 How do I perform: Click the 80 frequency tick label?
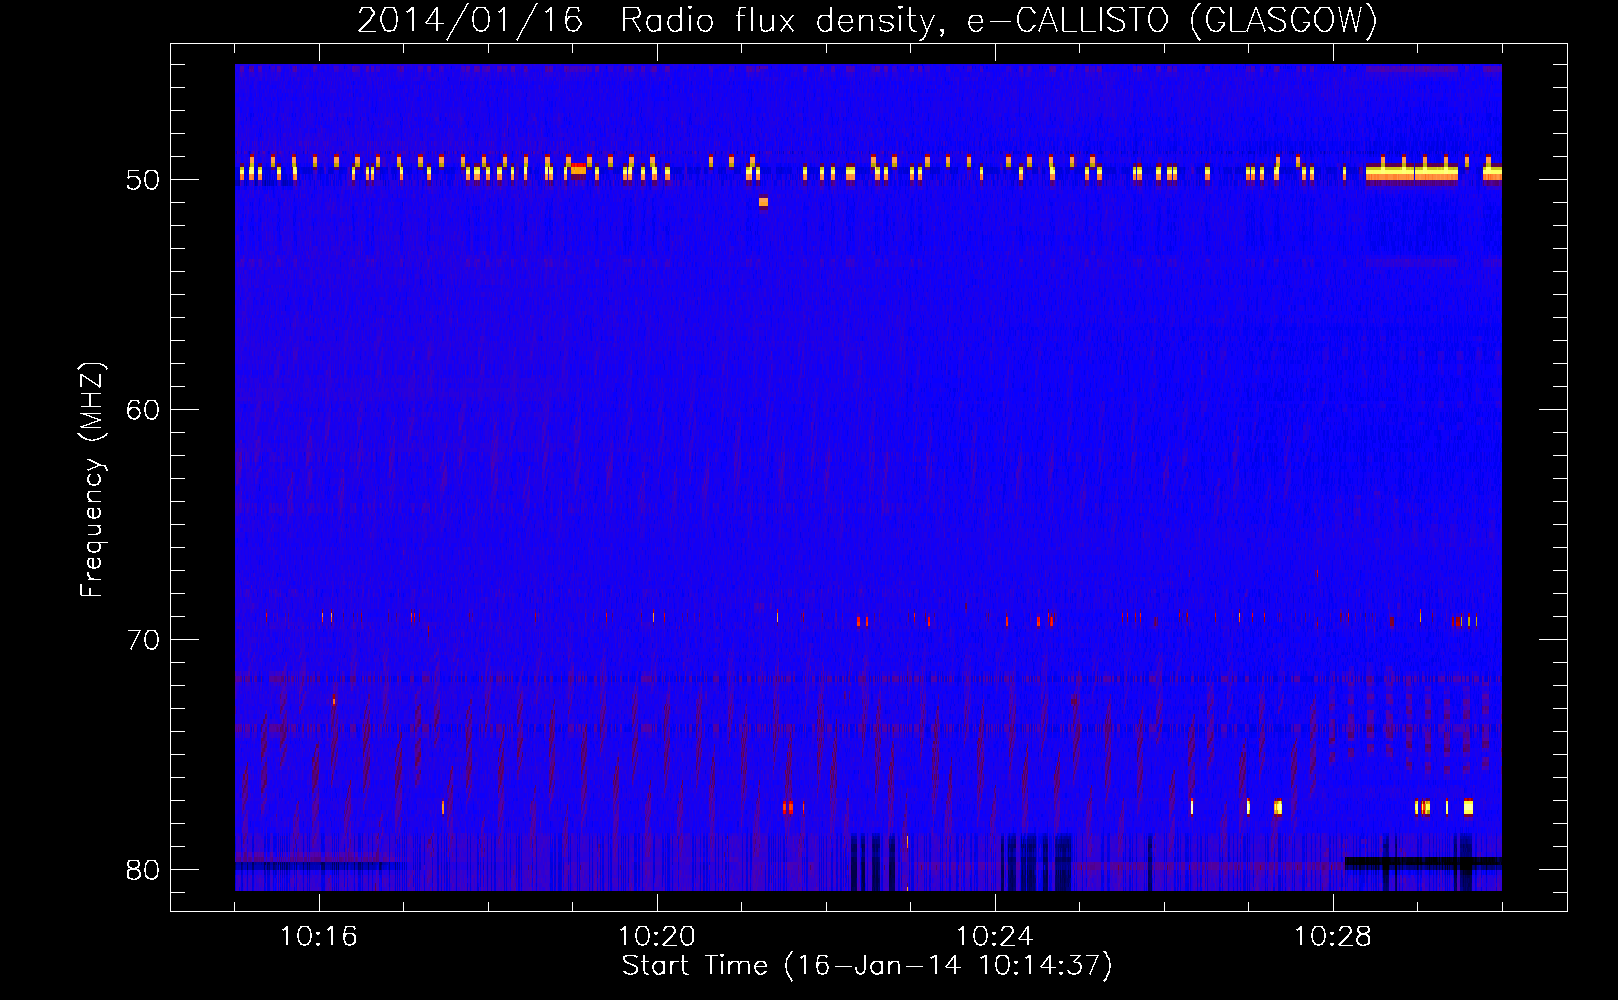pos(144,870)
